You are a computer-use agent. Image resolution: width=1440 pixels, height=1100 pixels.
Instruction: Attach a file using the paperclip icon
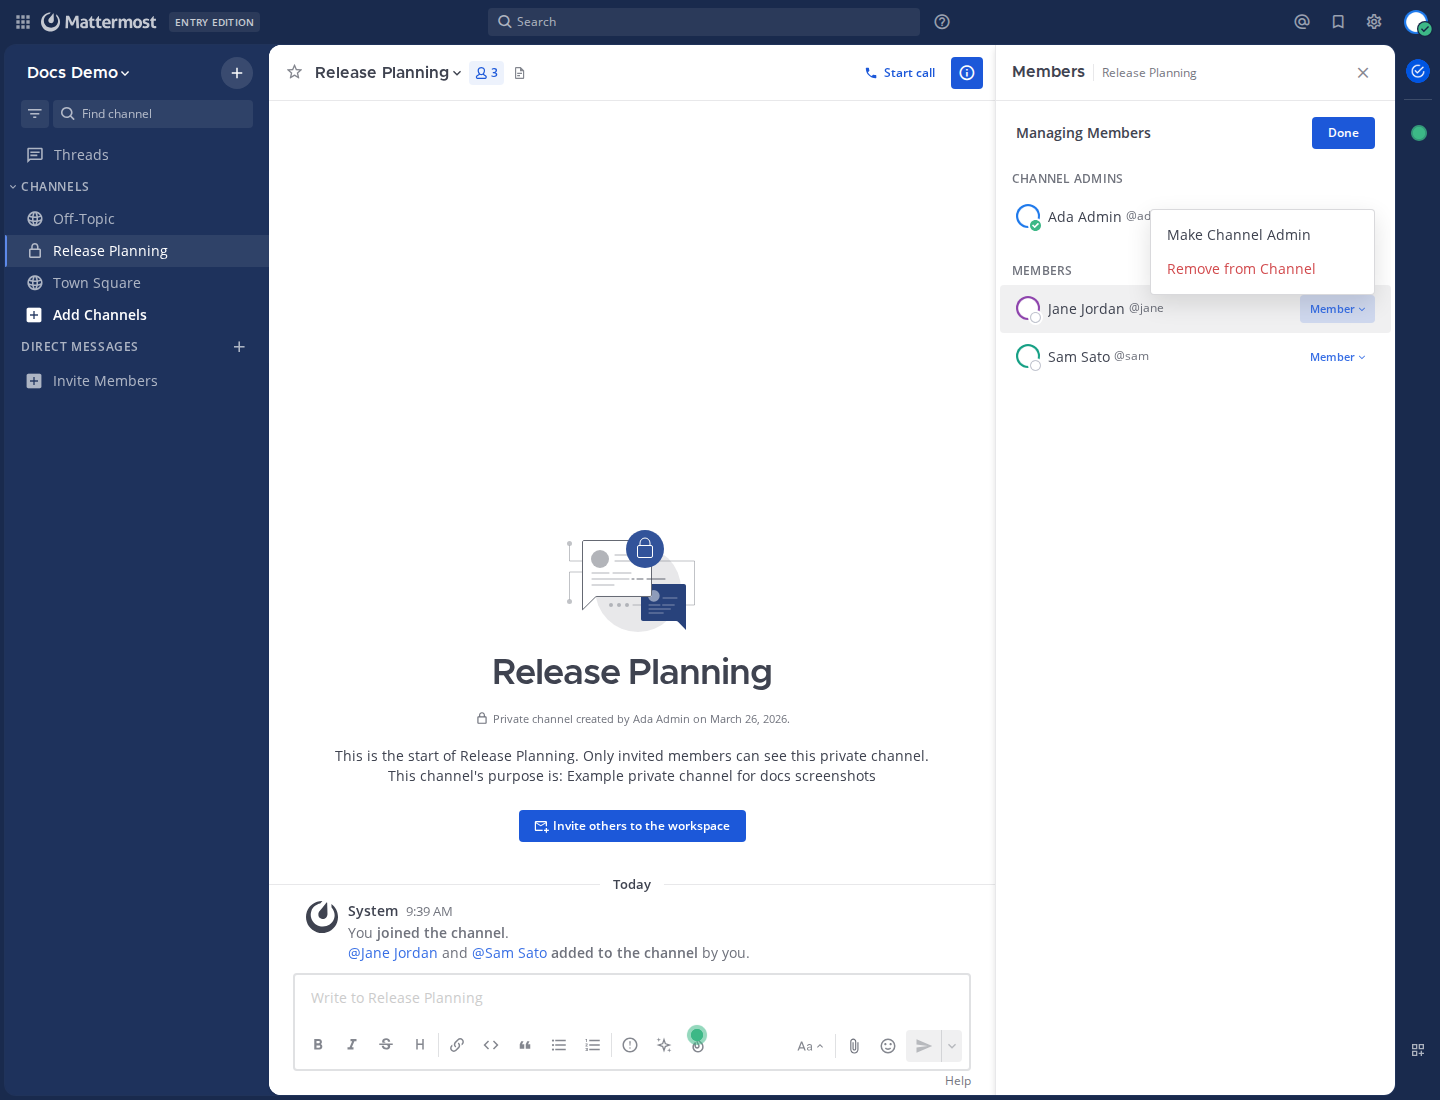click(x=854, y=1046)
